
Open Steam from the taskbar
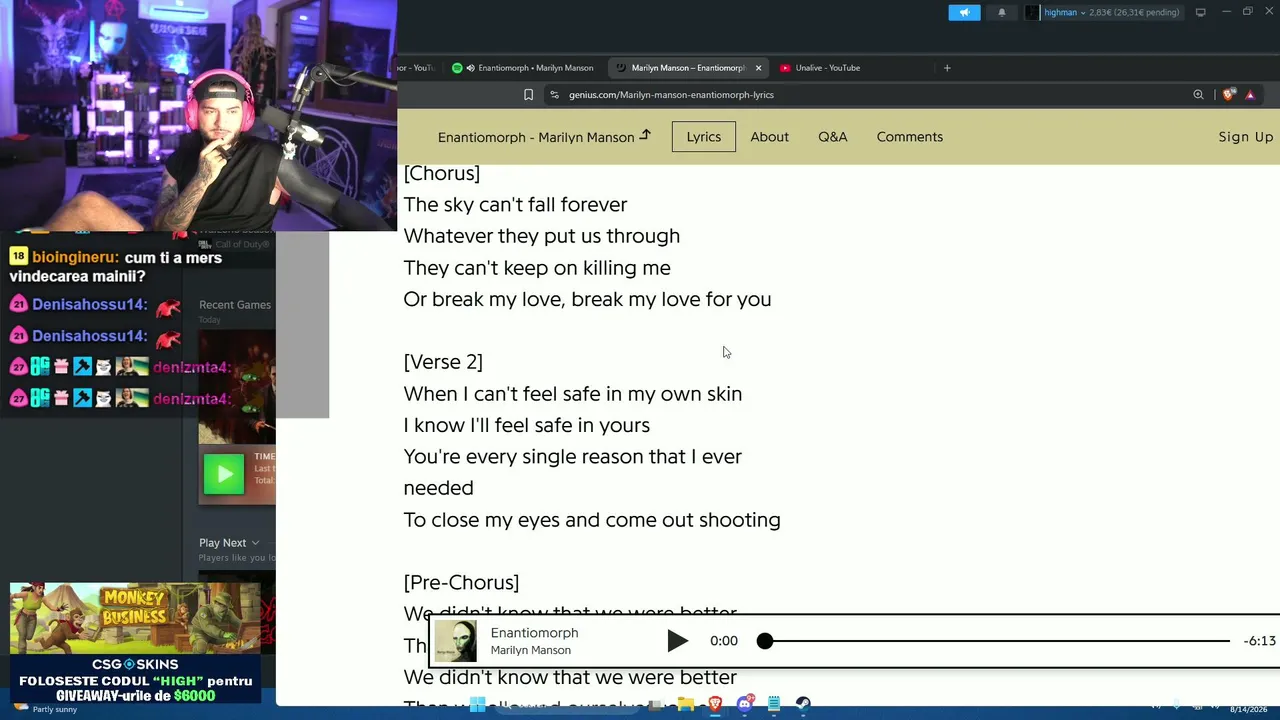click(802, 705)
